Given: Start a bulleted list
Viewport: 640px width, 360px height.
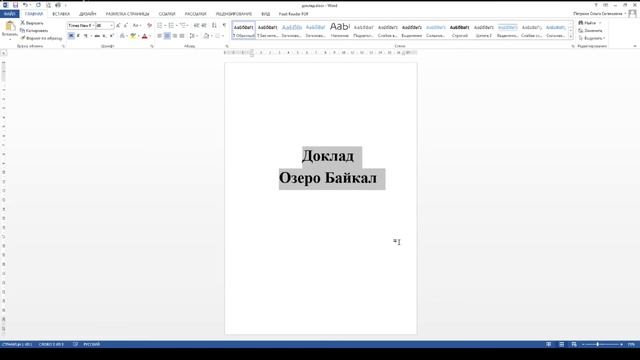Looking at the screenshot, I should pyautogui.click(x=161, y=25).
